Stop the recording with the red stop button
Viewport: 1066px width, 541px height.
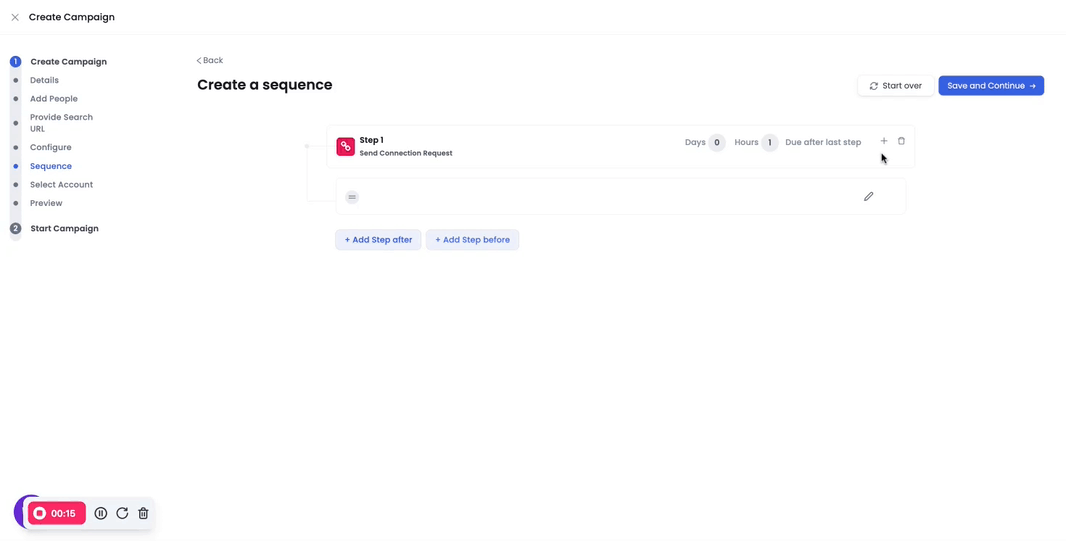pyautogui.click(x=57, y=513)
